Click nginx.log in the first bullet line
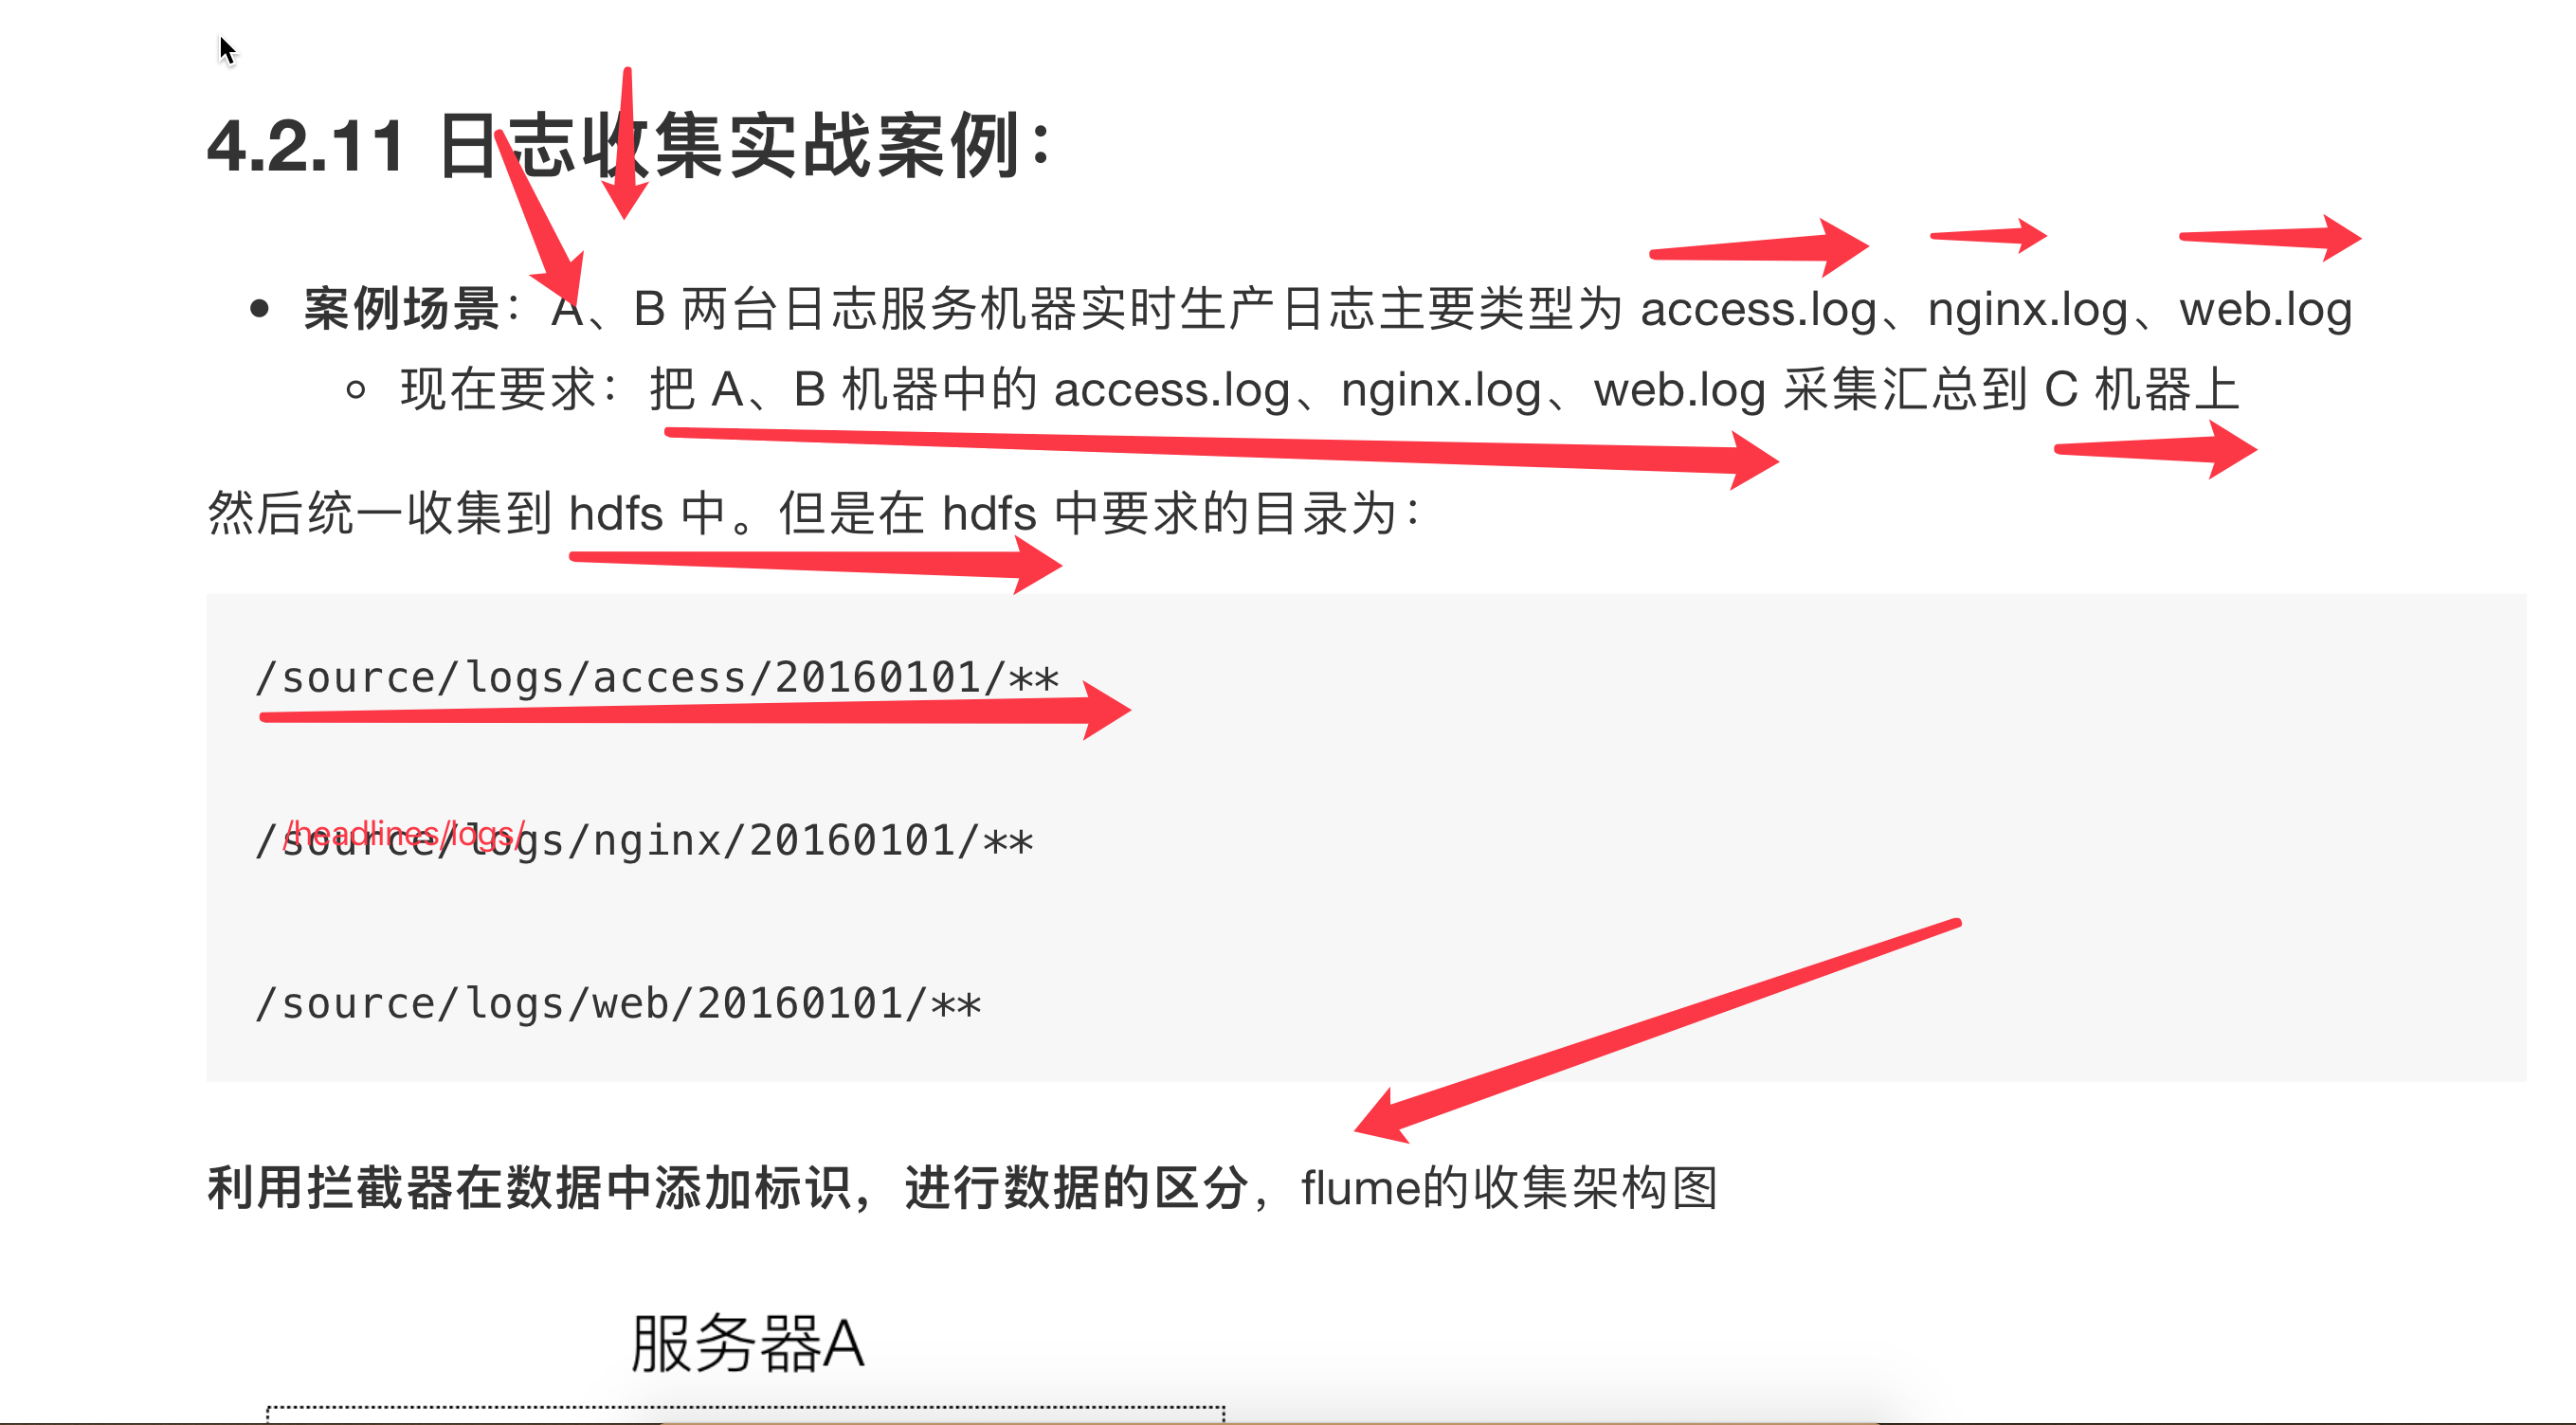2576x1425 pixels. click(x=2027, y=310)
